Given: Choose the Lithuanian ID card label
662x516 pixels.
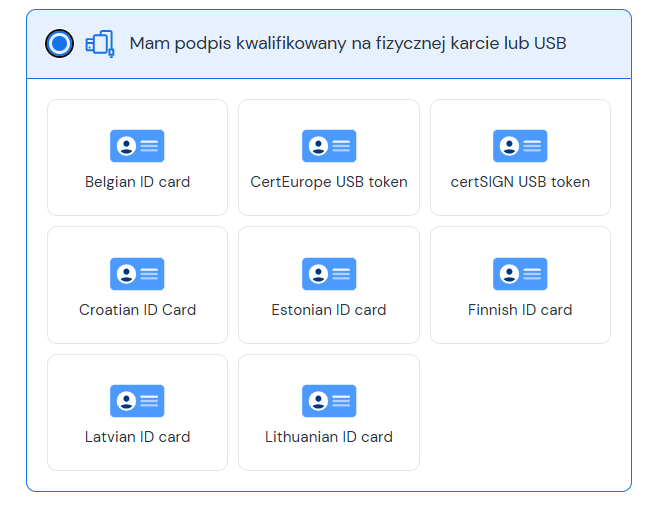Looking at the screenshot, I should coord(329,437).
